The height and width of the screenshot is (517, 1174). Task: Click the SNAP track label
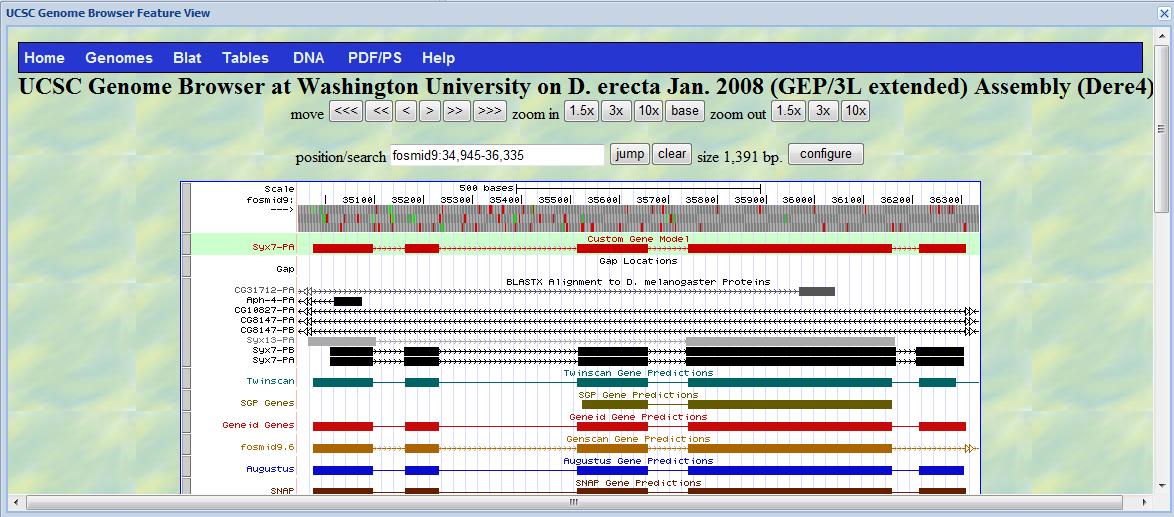(x=283, y=491)
